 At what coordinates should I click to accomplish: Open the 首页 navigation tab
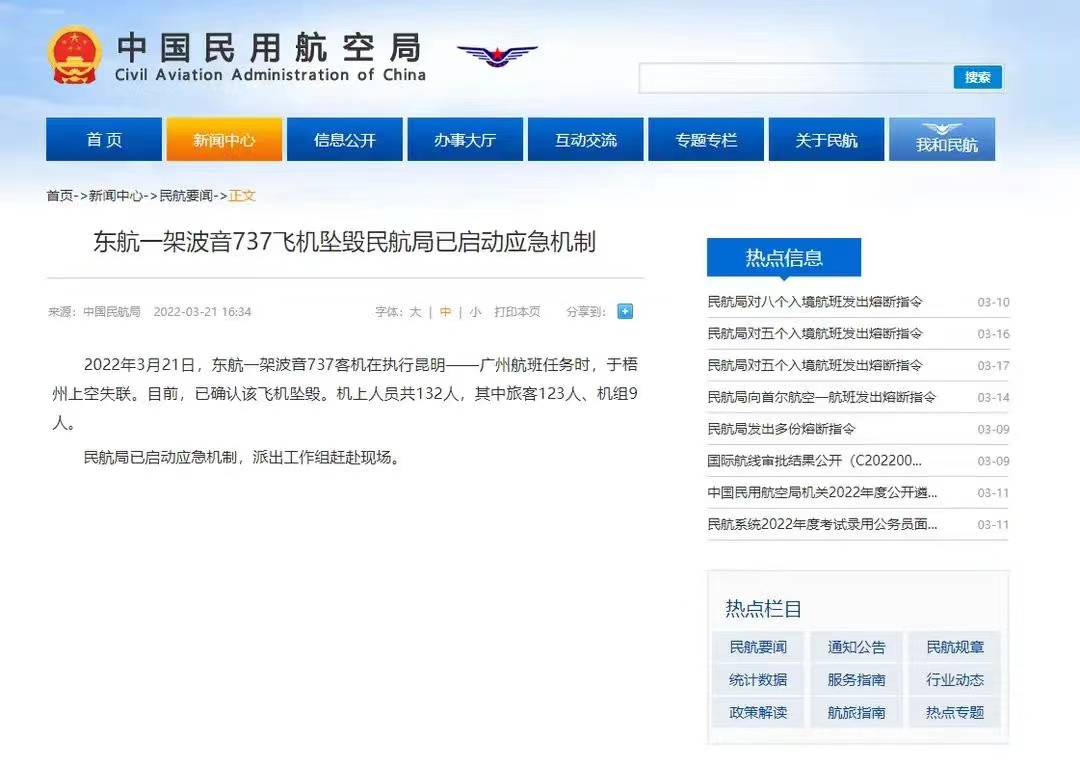104,139
